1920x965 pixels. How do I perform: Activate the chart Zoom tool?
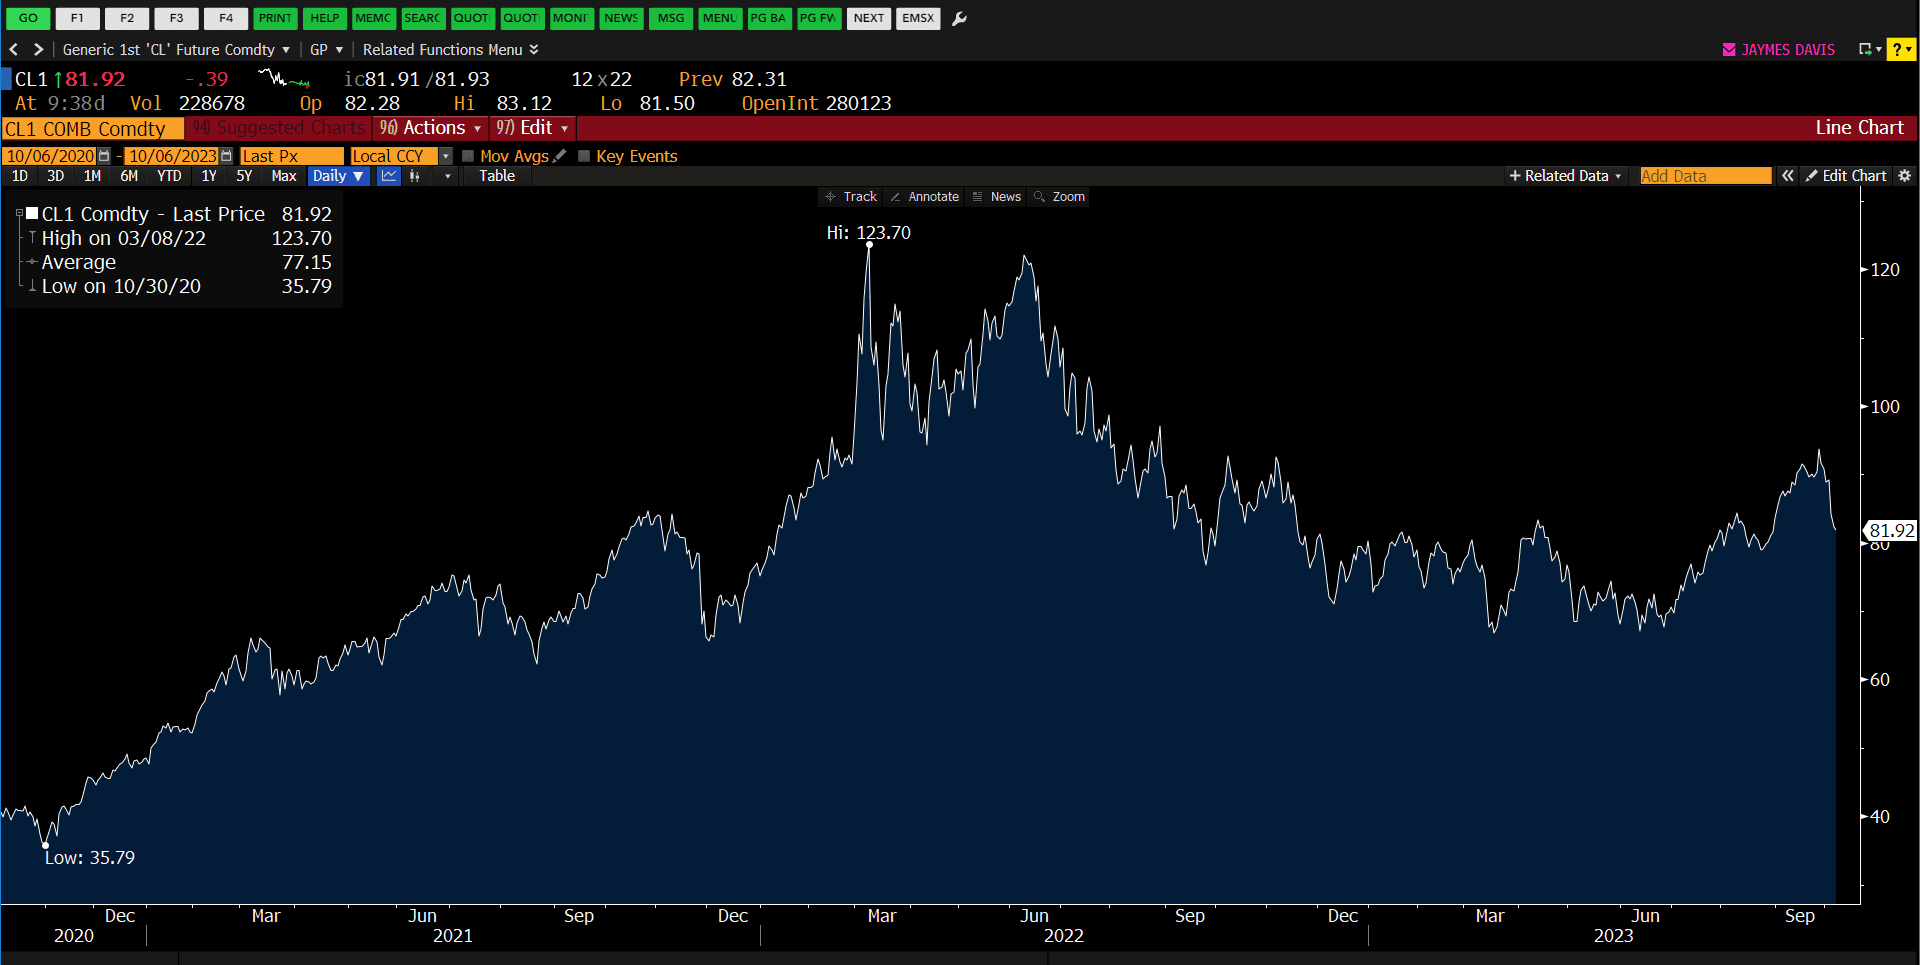pos(1060,197)
